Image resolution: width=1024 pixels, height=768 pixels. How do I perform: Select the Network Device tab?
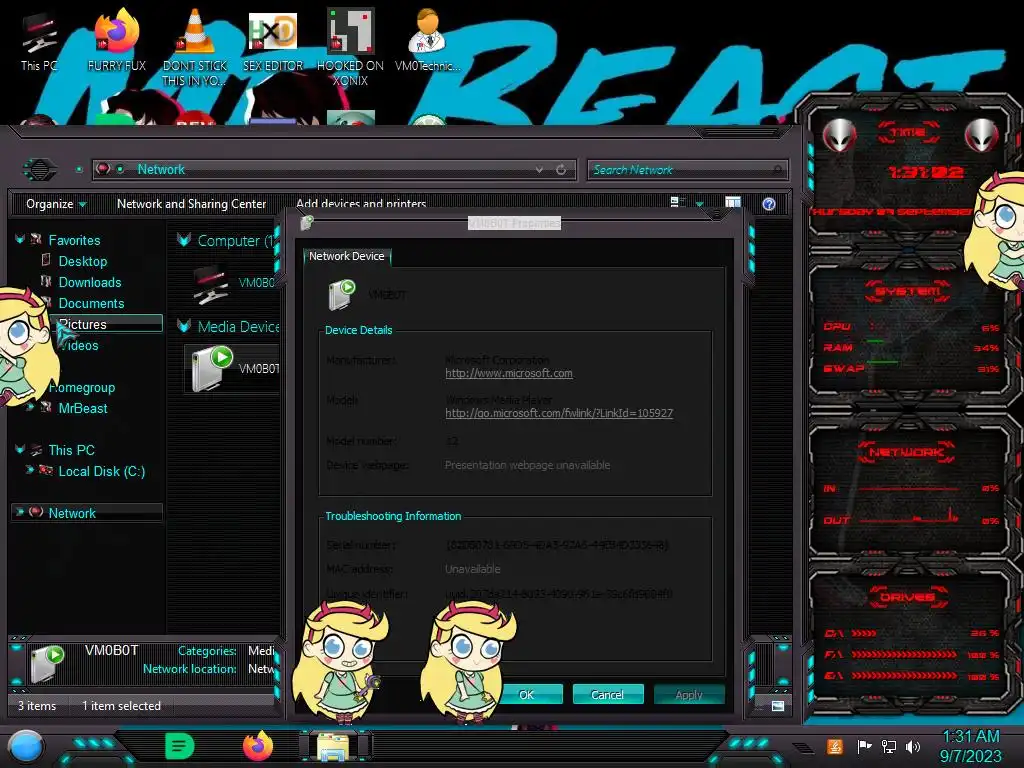tap(346, 256)
